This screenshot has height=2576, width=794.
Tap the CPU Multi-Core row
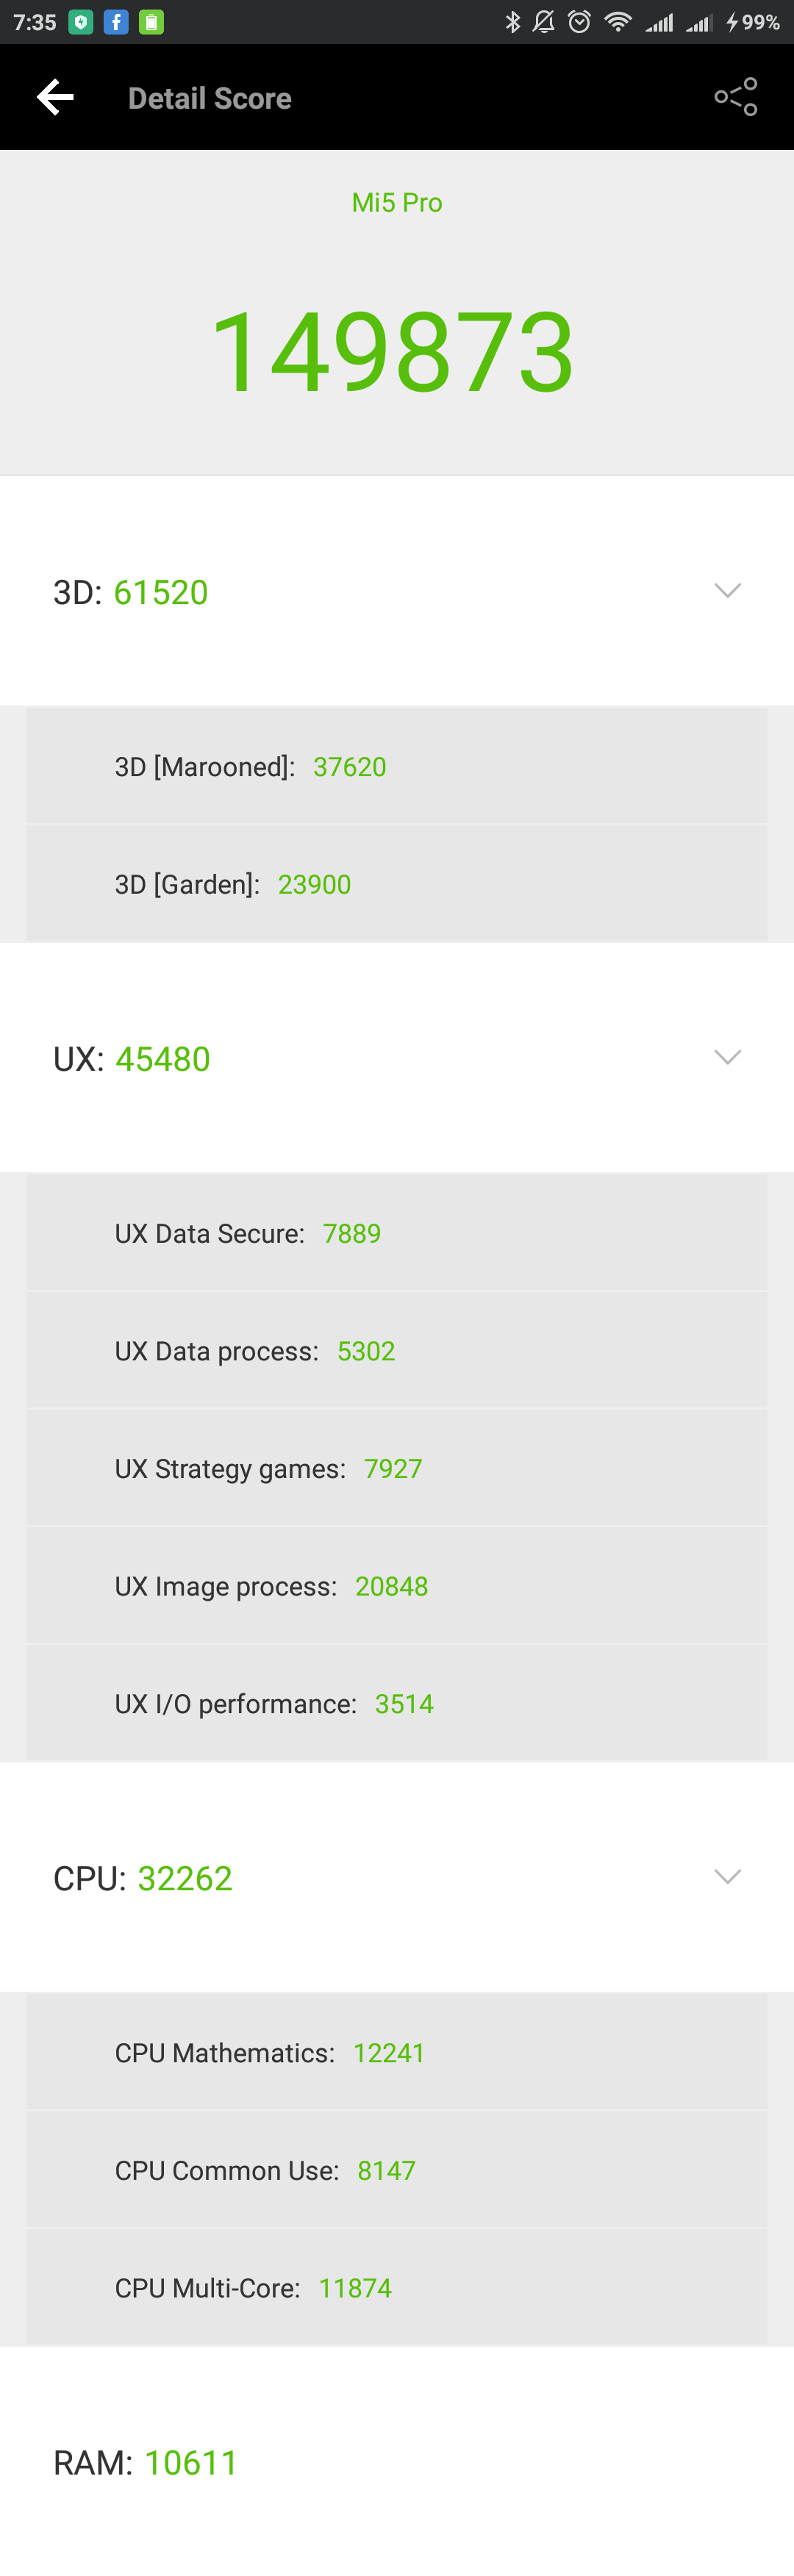point(397,2288)
